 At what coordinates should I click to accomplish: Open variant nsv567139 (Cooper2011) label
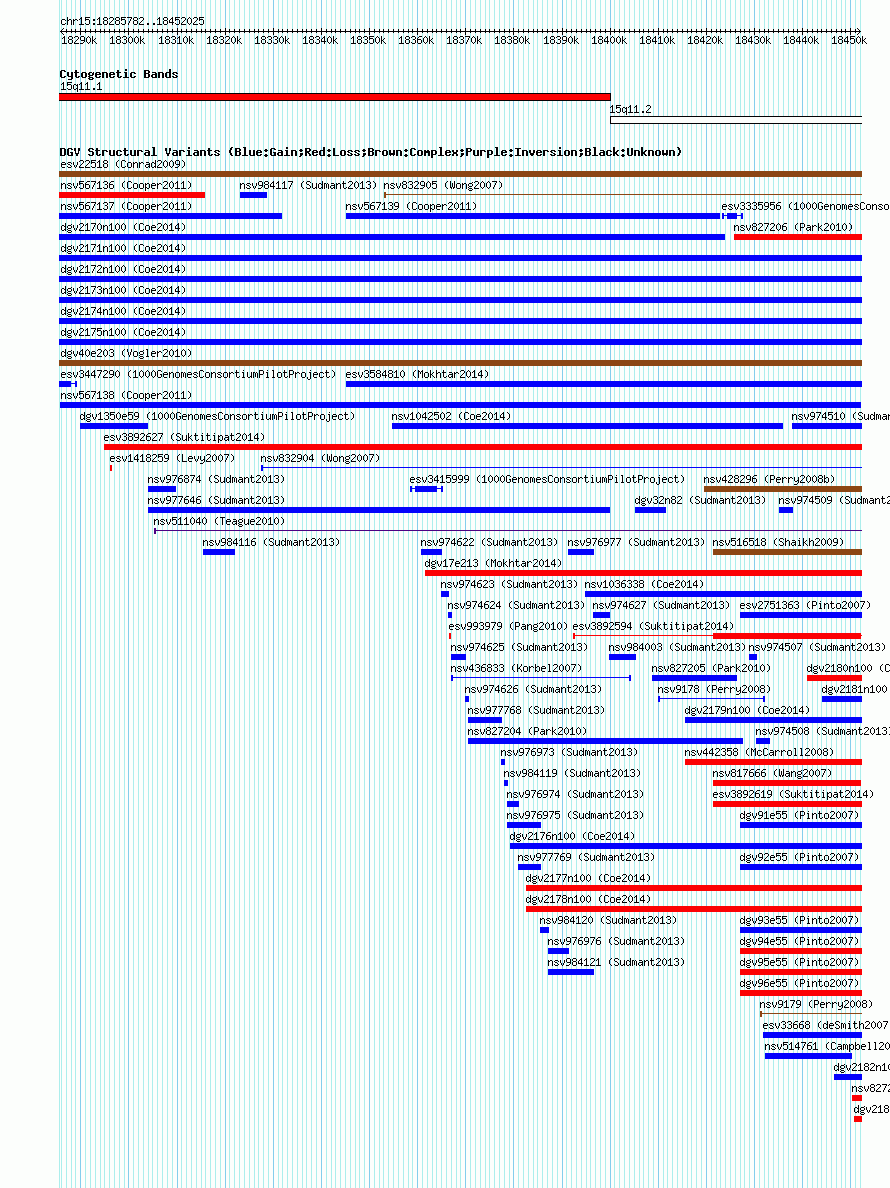click(411, 206)
